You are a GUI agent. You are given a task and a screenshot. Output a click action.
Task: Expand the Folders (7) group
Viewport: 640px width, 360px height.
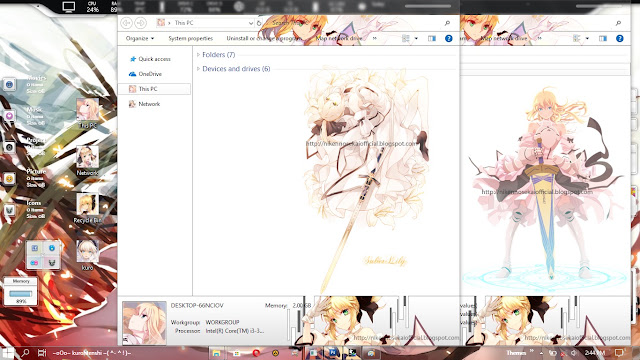pos(198,55)
